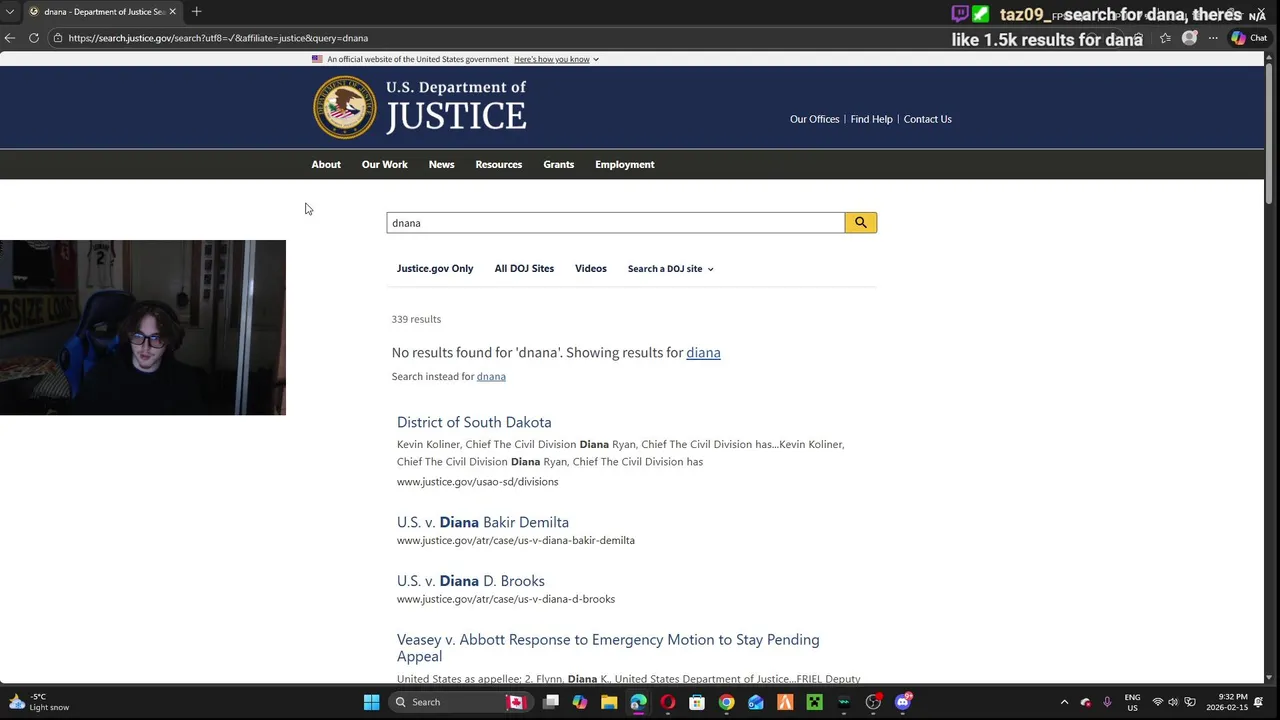The image size is (1280, 720).
Task: Open Minecraft from the taskbar
Action: 814,702
